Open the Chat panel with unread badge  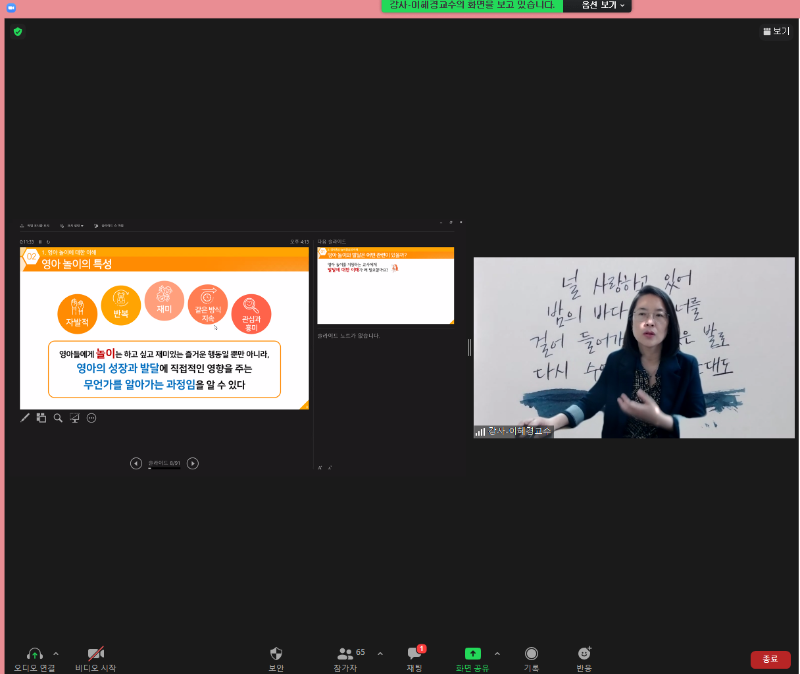[414, 653]
